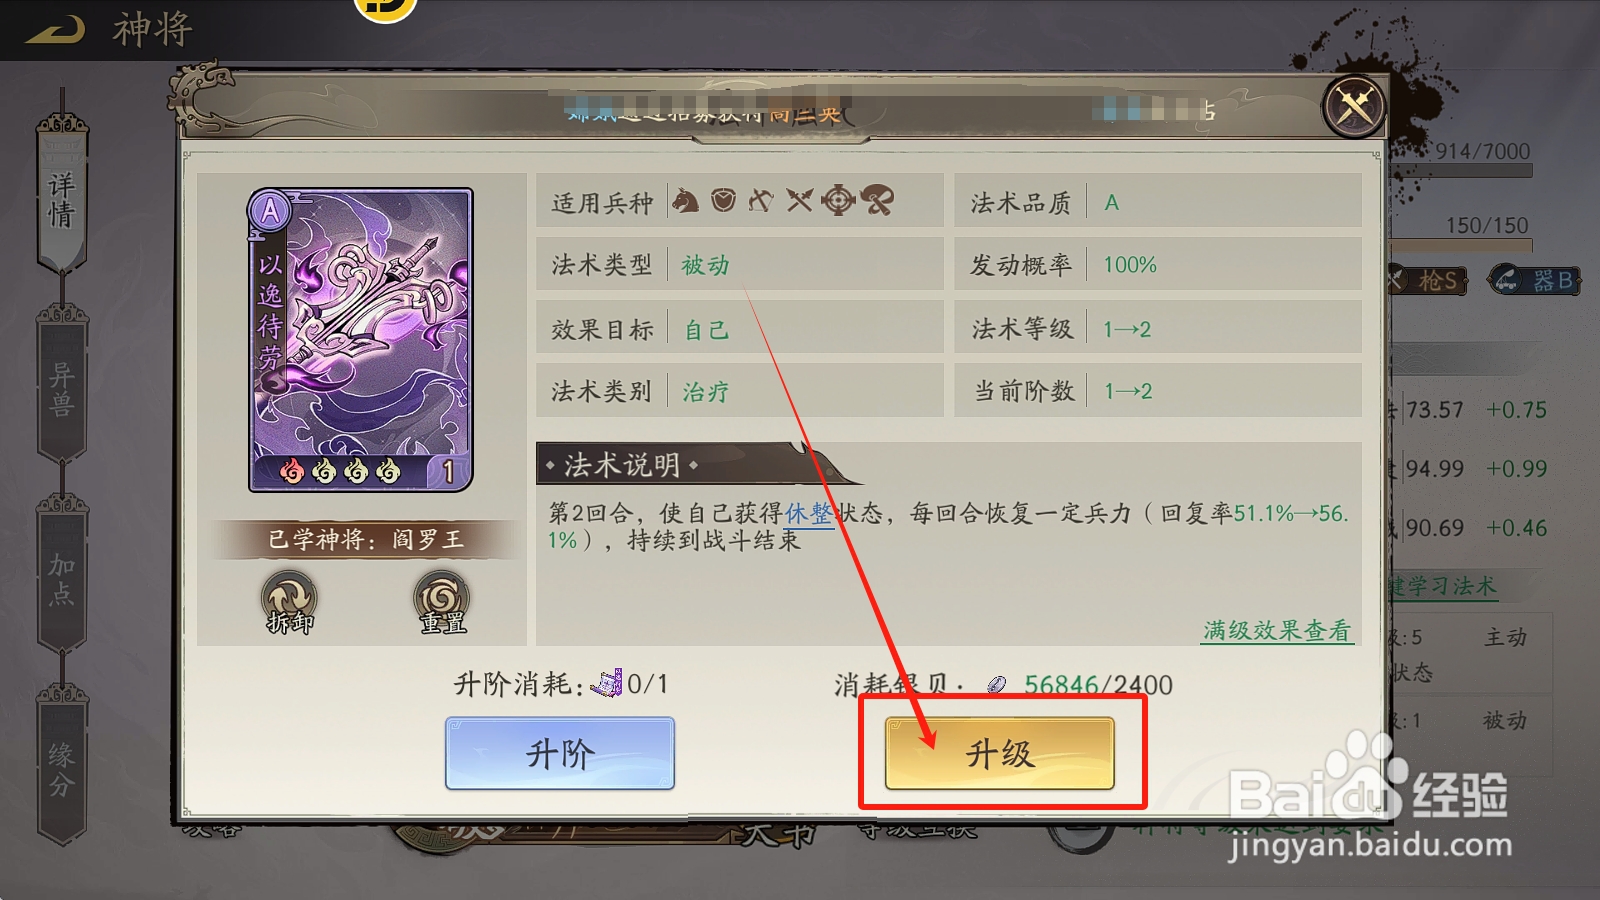This screenshot has height=900, width=1600.
Task: Tap the 重置 reset icon
Action: 442,602
